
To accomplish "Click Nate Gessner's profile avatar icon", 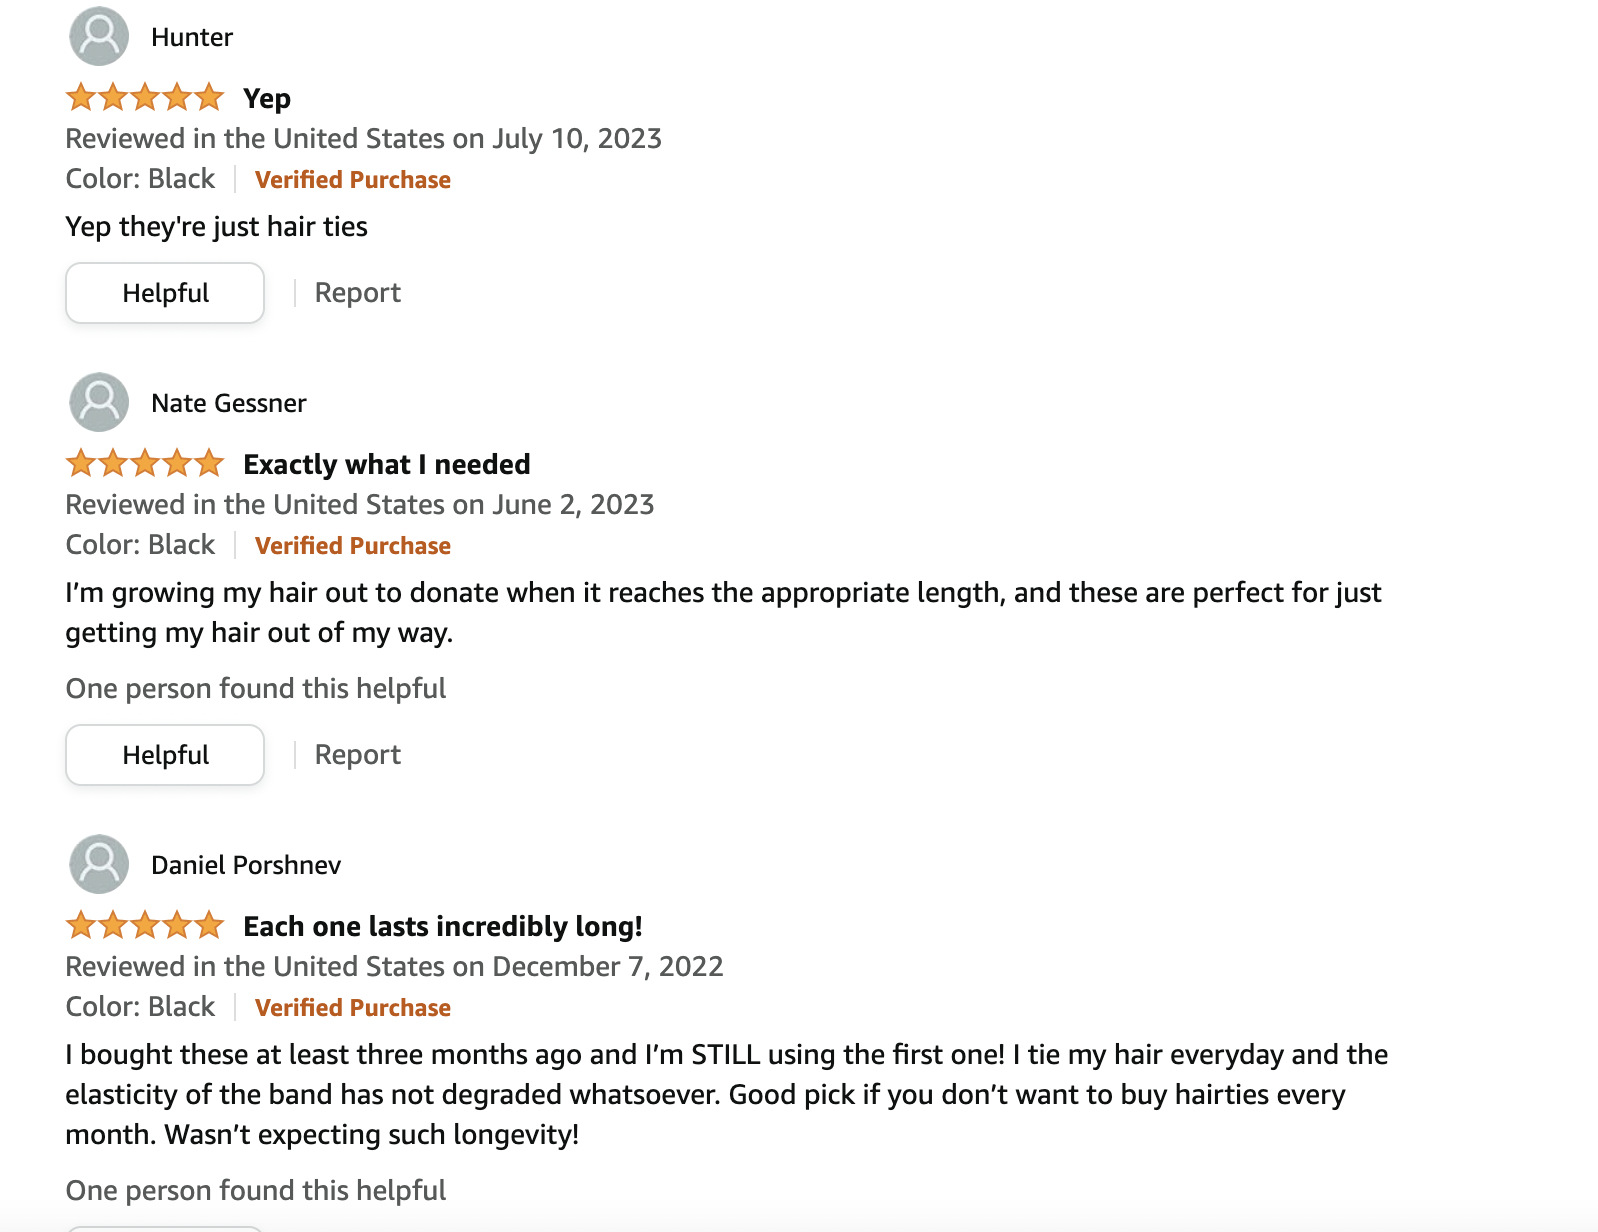I will [x=99, y=403].
